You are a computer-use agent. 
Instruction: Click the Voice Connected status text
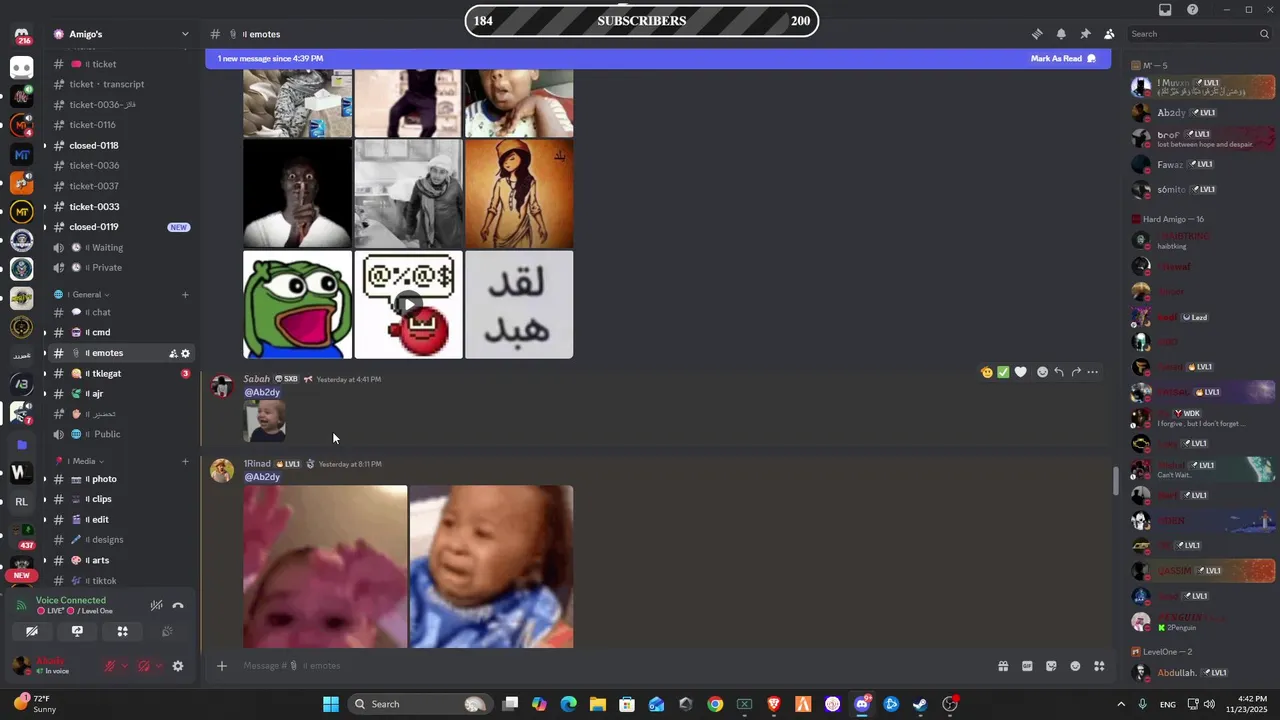point(71,600)
